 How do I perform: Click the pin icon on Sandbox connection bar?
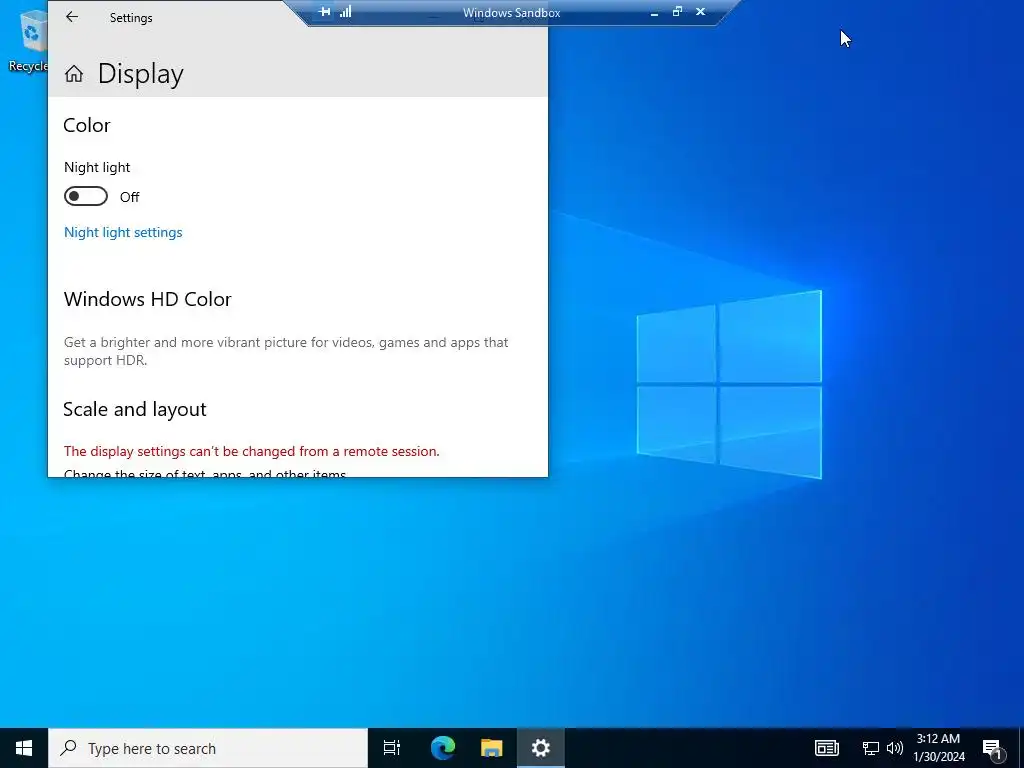(x=324, y=12)
